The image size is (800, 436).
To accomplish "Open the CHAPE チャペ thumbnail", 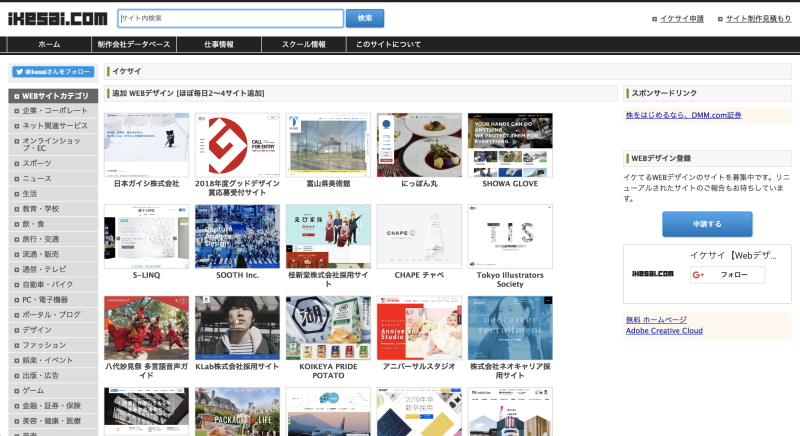I will (419, 237).
